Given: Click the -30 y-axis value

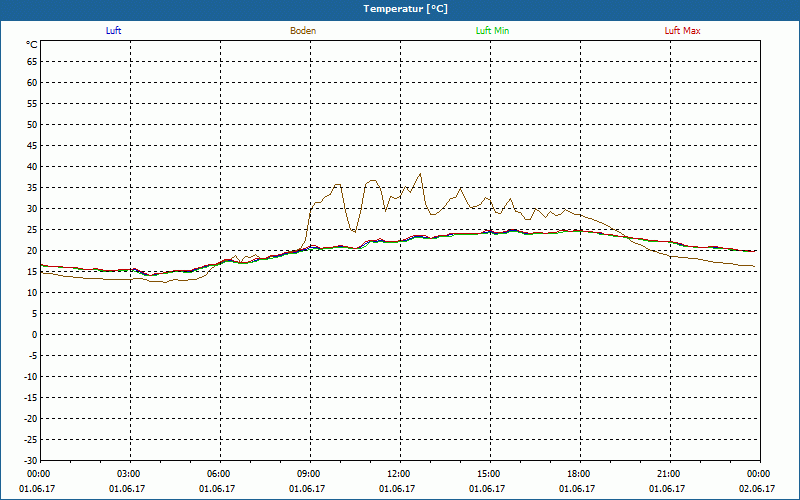Looking at the screenshot, I should point(31,460).
